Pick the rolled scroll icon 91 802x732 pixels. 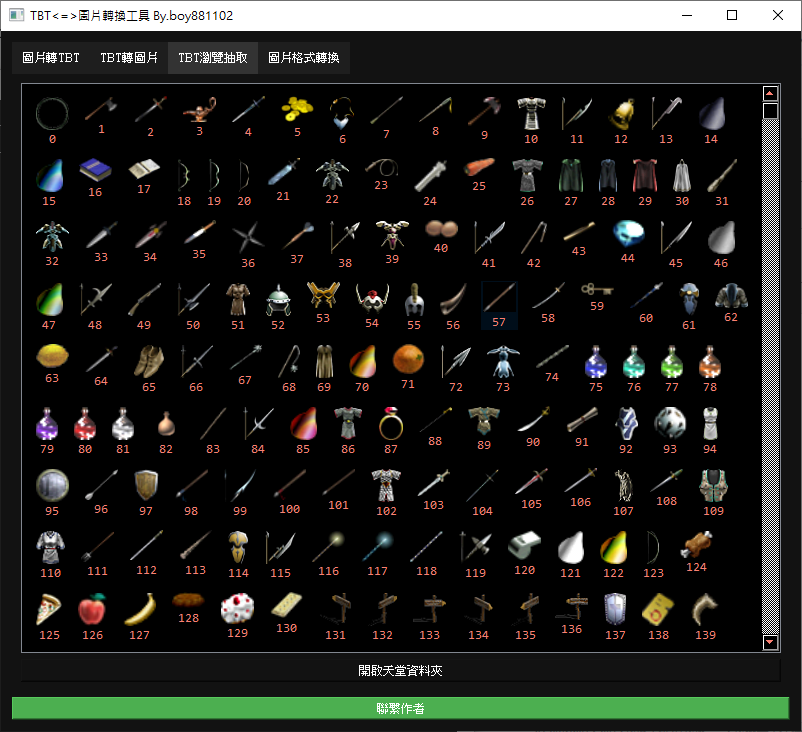pos(582,419)
